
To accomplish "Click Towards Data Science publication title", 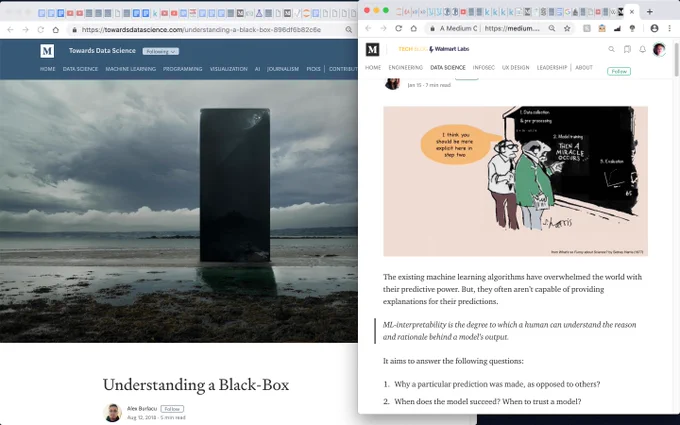I will [x=102, y=51].
